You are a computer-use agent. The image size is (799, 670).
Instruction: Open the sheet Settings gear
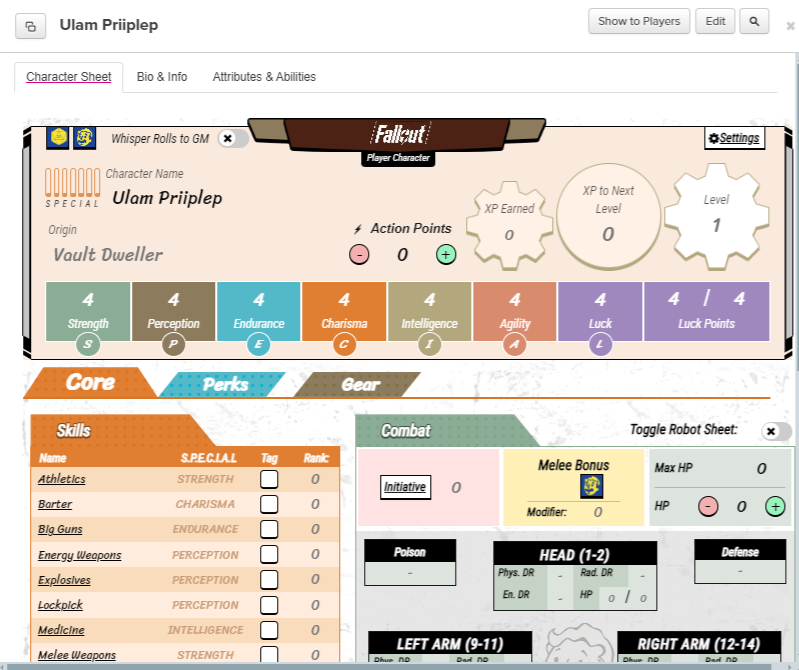point(734,138)
